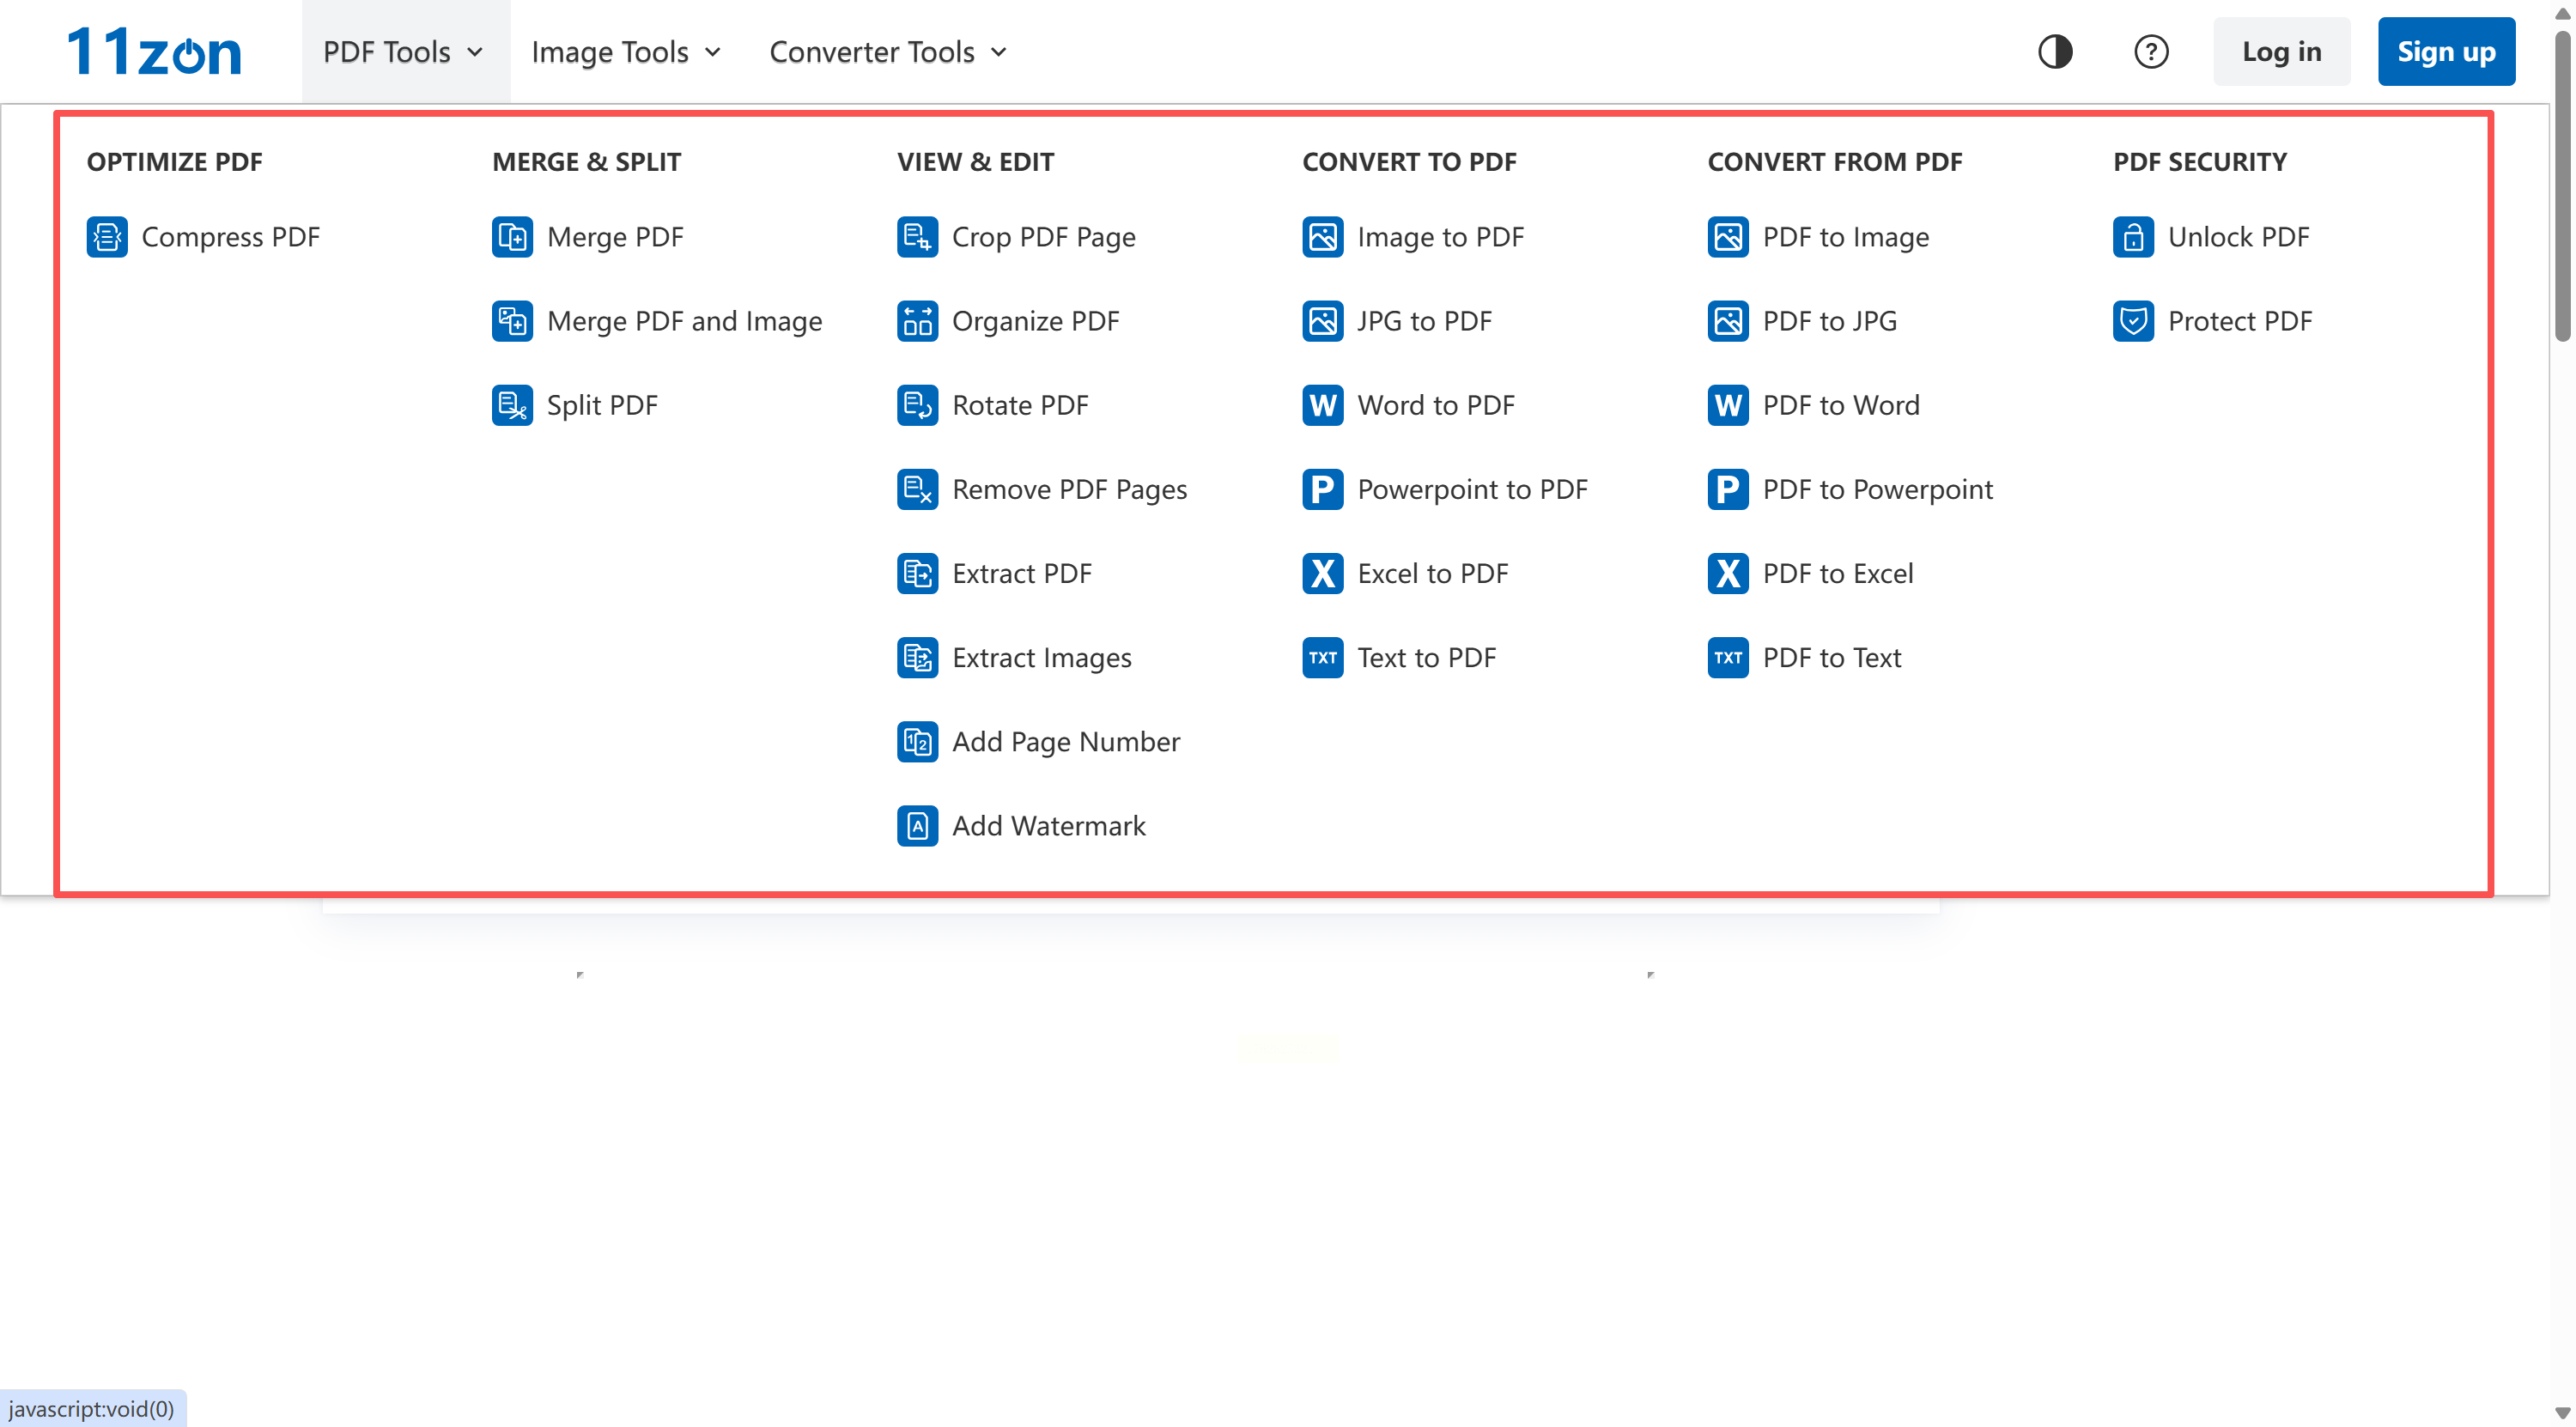Click the Organize PDF grid icon
2576x1427 pixels.
[917, 321]
